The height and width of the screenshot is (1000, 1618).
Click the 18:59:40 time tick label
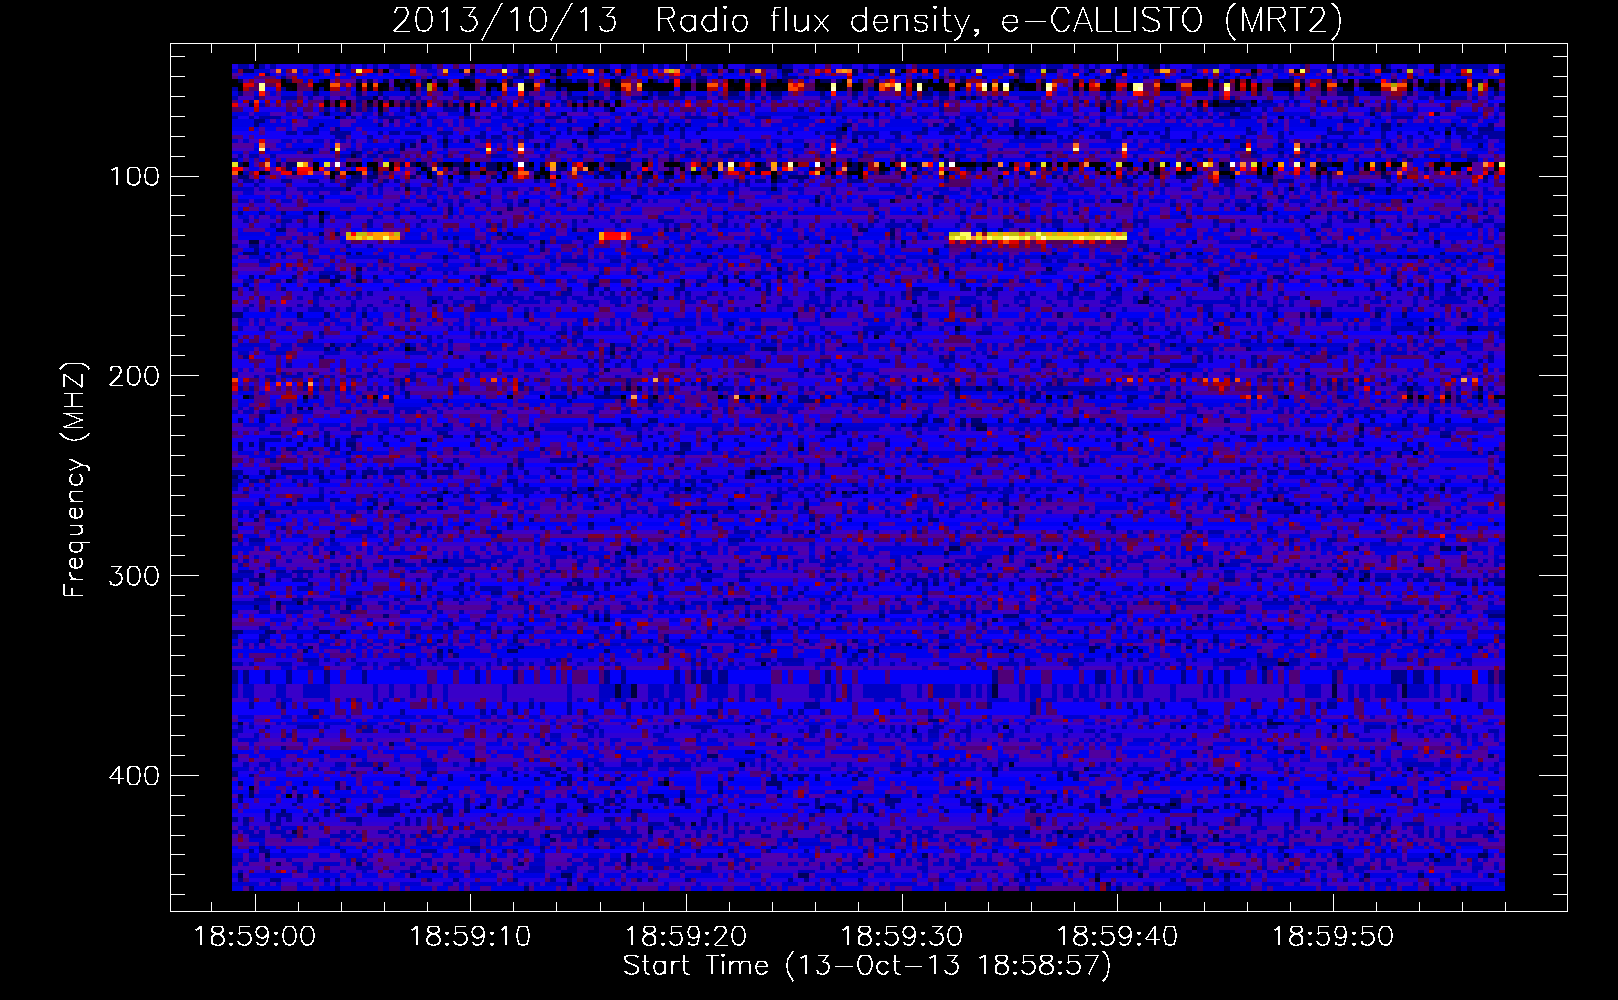(x=1117, y=937)
